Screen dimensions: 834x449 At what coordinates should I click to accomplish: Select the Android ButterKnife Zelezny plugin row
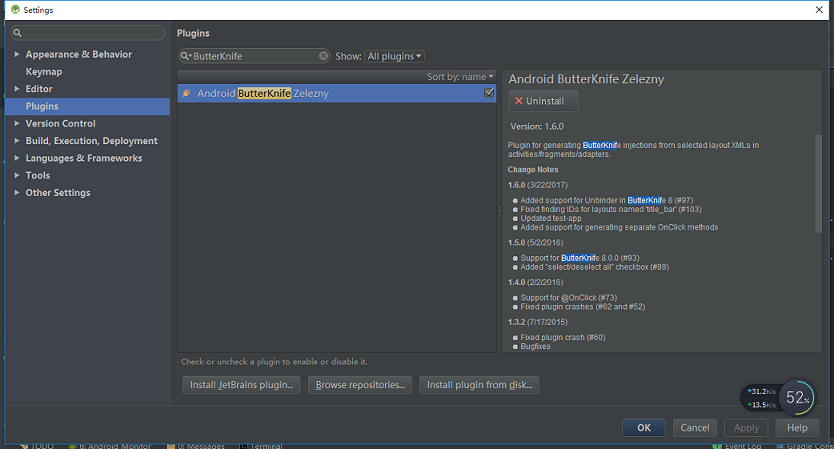pyautogui.click(x=337, y=93)
